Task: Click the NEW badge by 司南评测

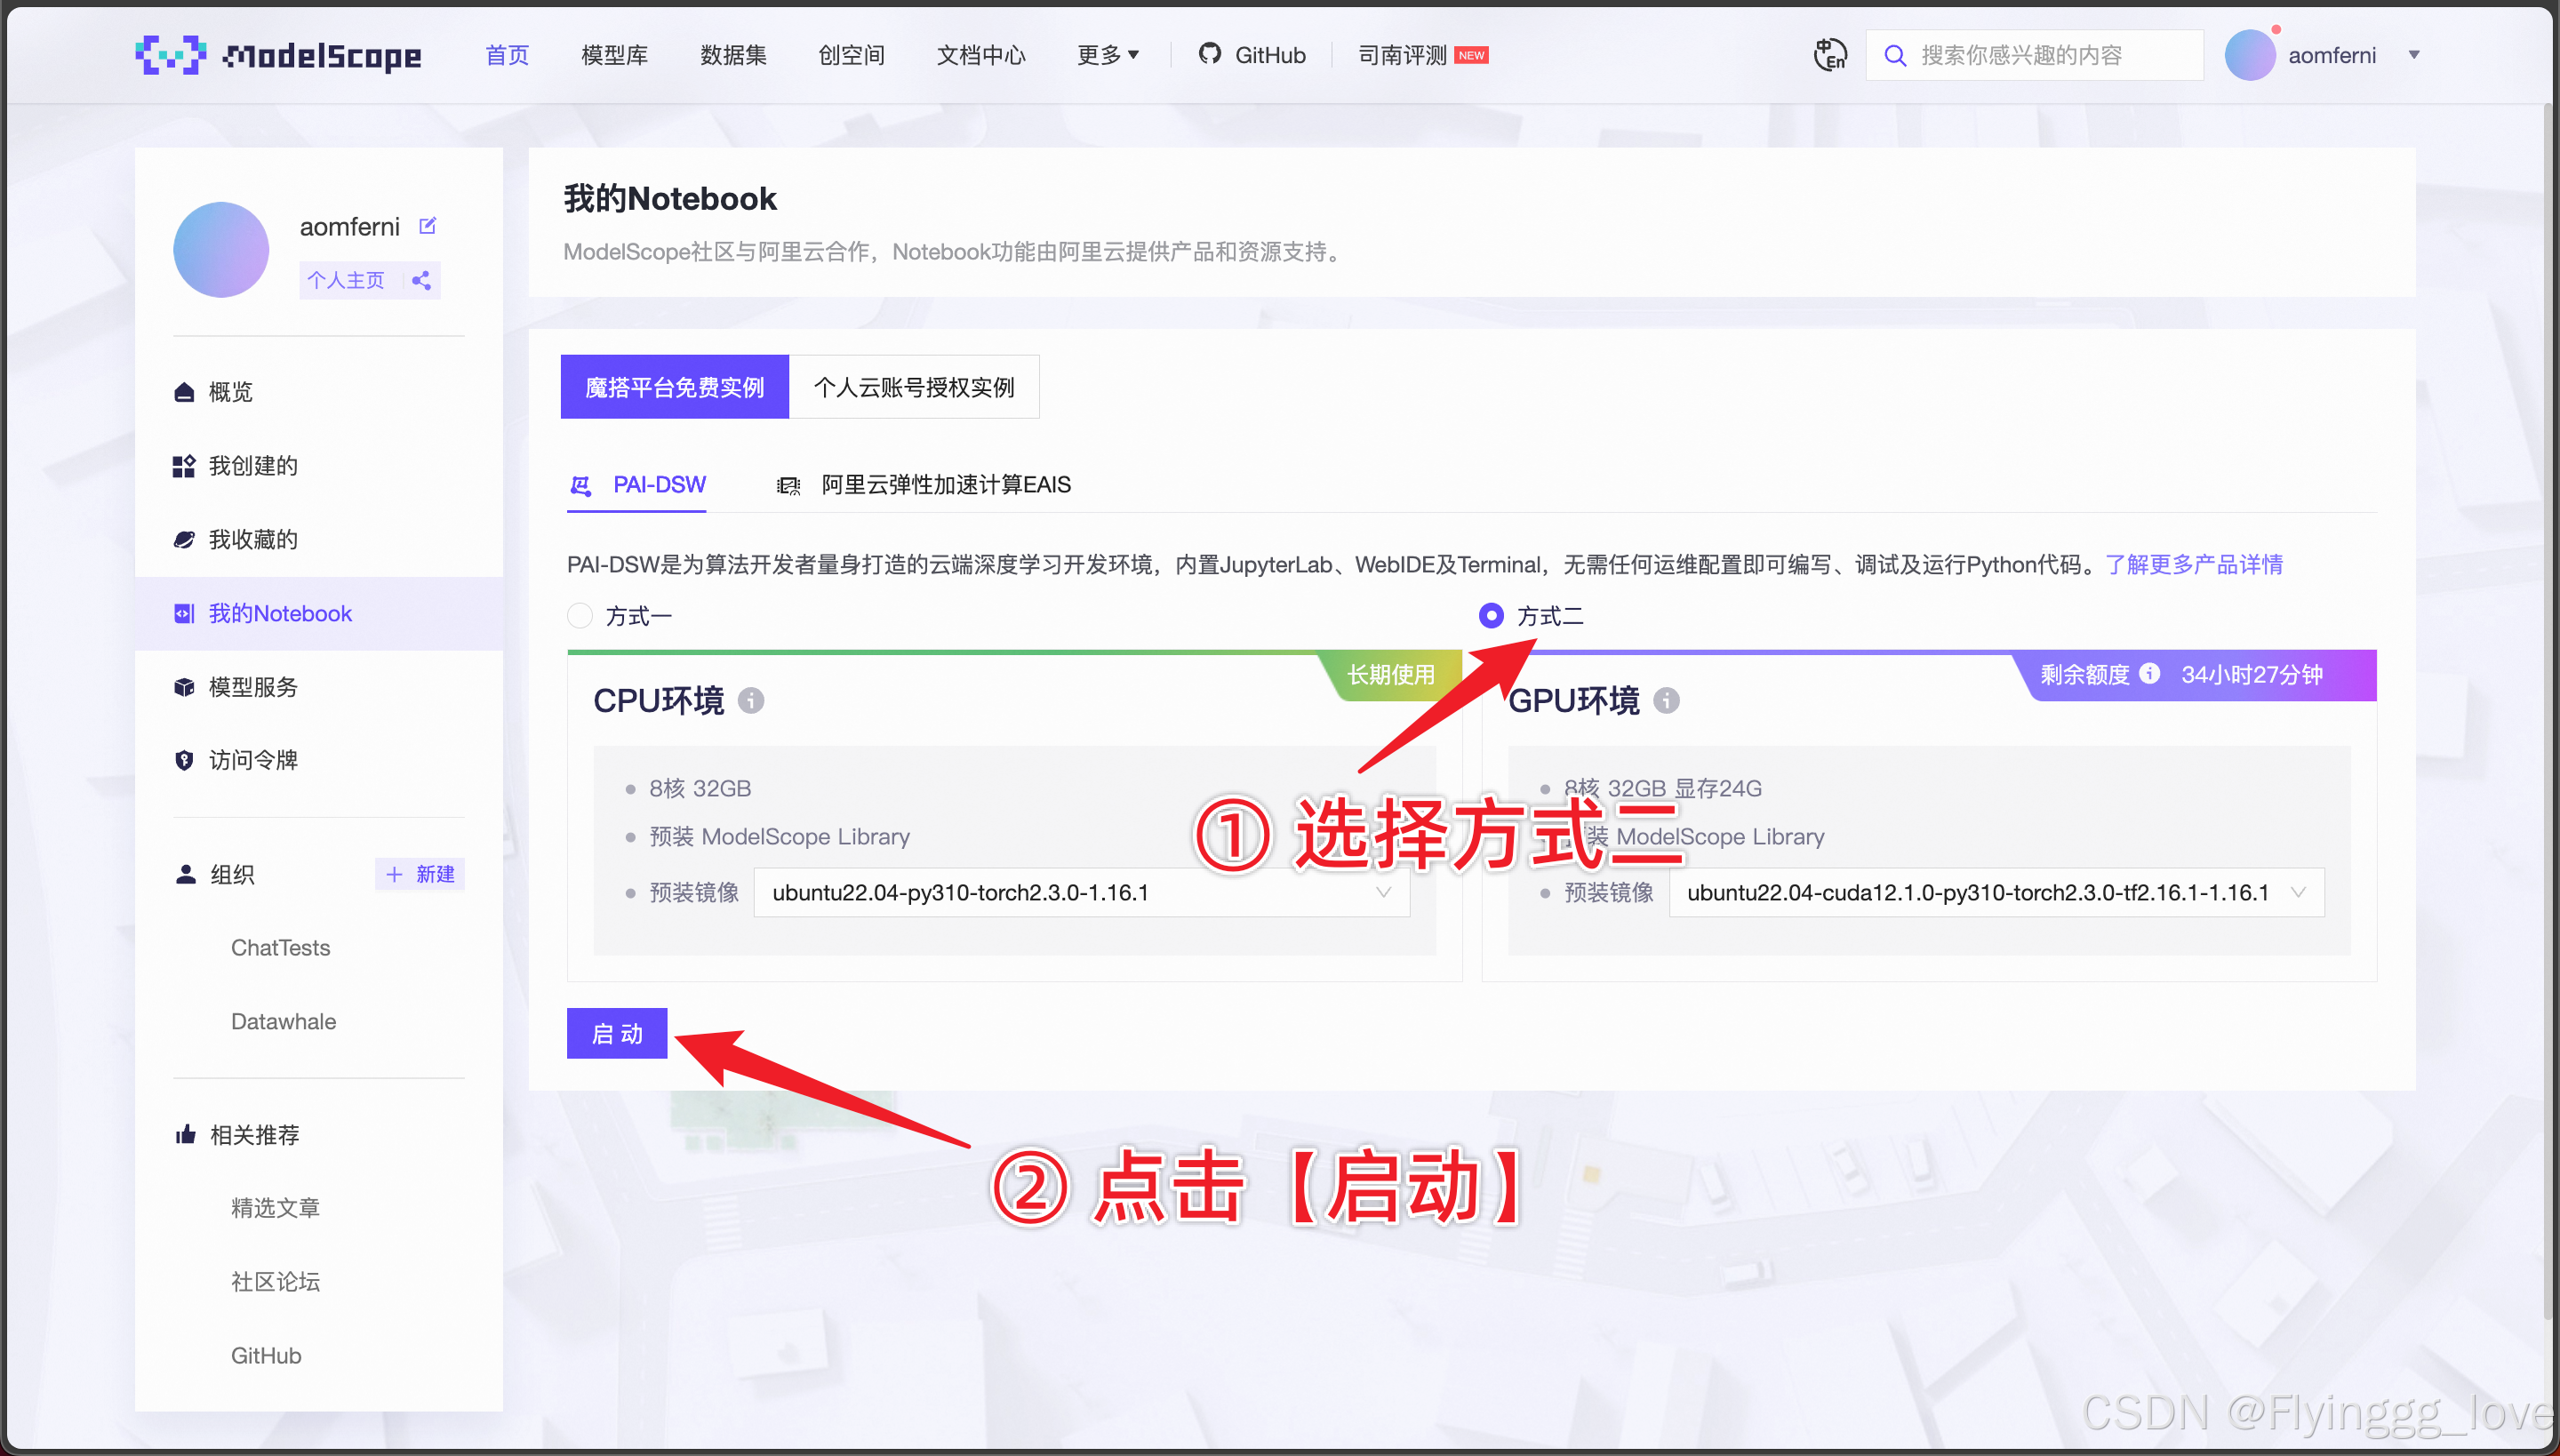Action: pos(1471,55)
